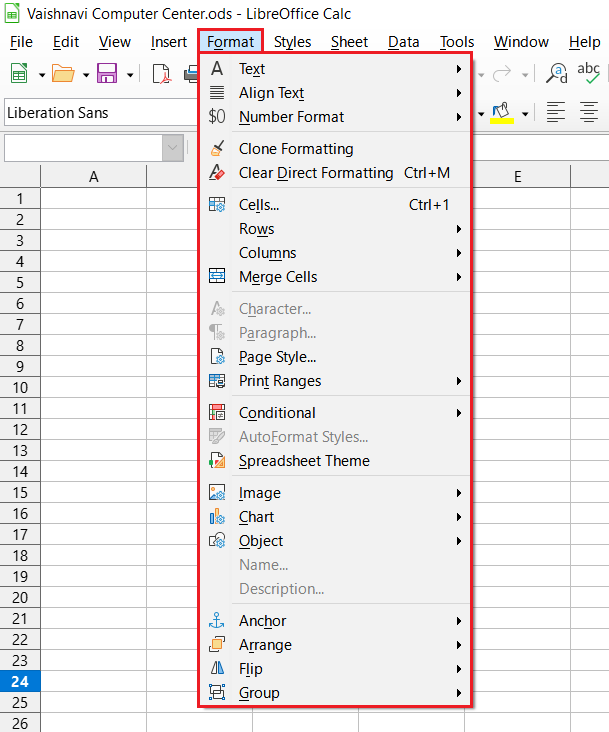This screenshot has height=732, width=609.
Task: Click the Align Left toolbar icon
Action: [x=555, y=113]
